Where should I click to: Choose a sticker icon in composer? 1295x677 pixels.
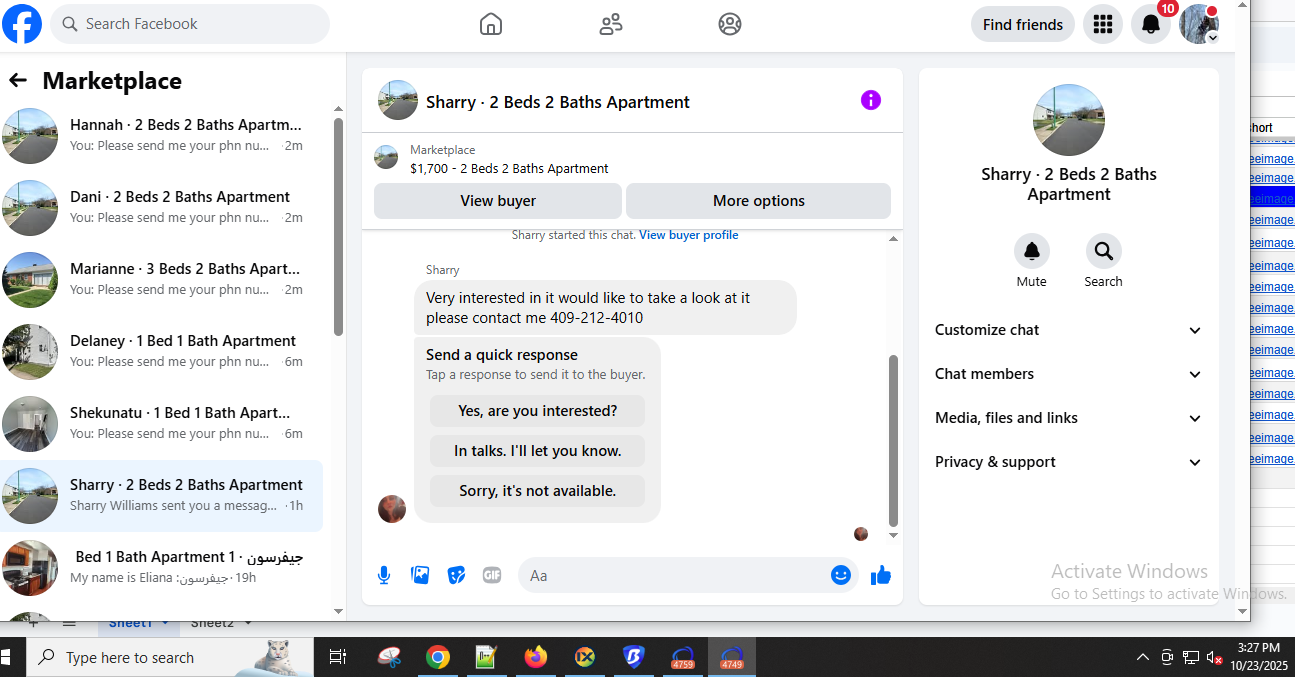pyautogui.click(x=456, y=575)
